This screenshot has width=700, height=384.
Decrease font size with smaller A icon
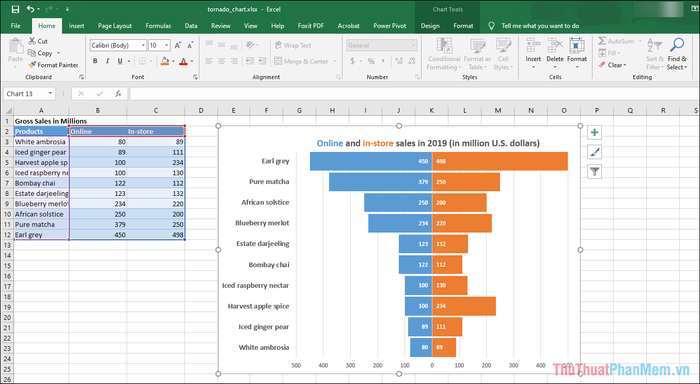(x=190, y=46)
